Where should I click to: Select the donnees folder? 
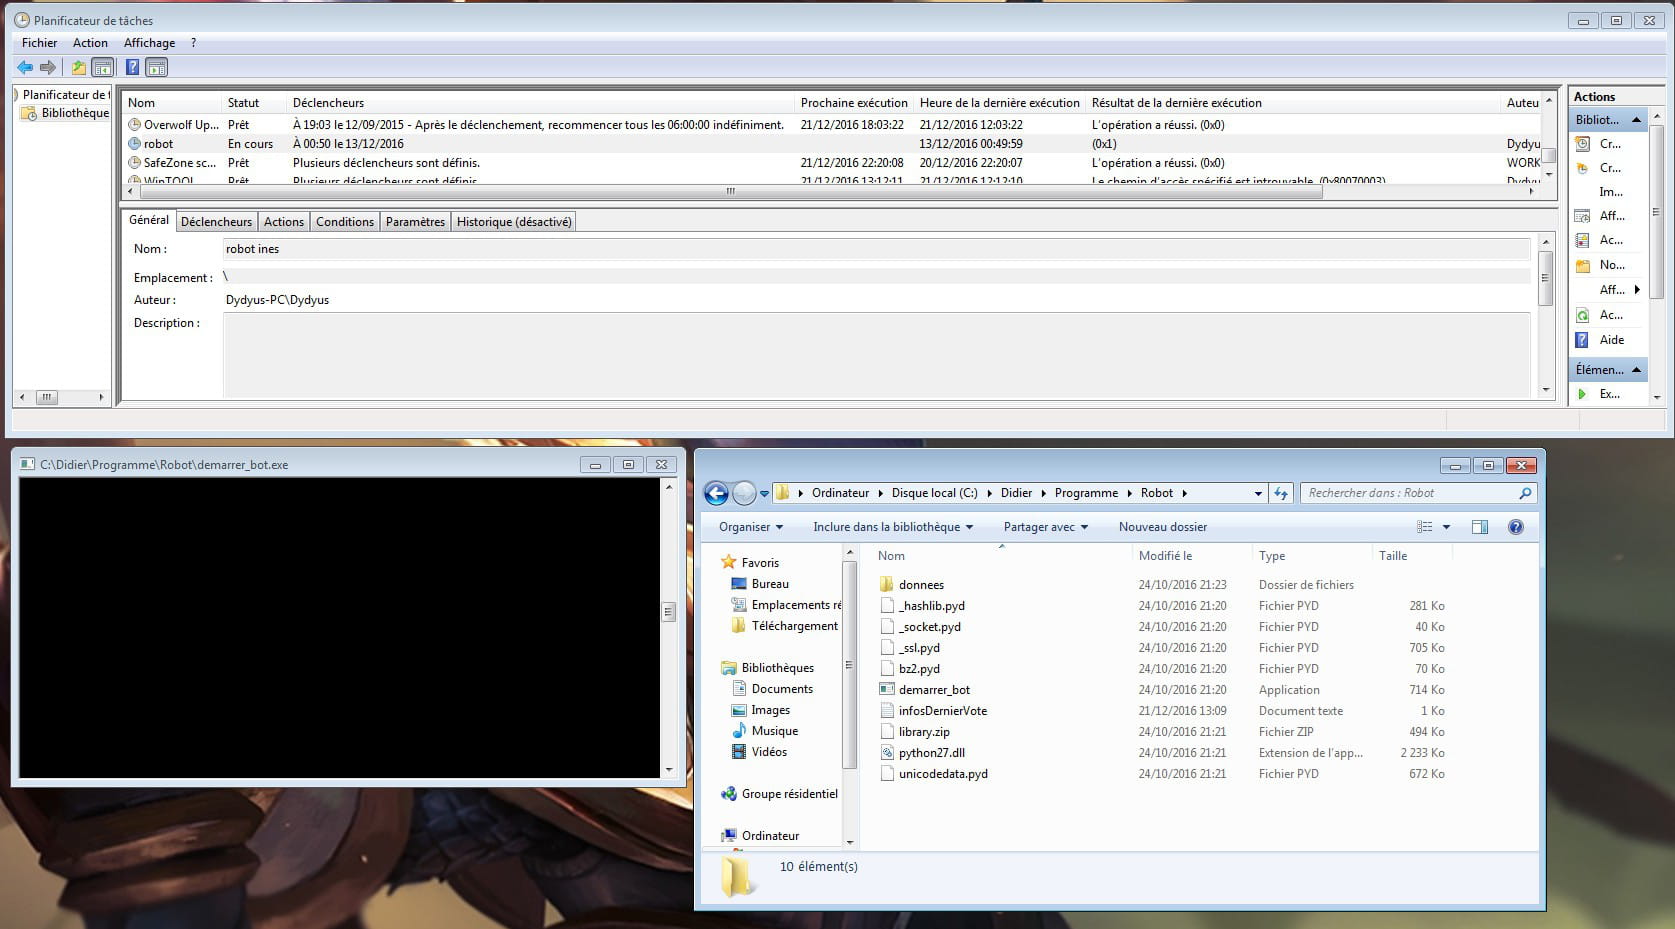(x=921, y=585)
